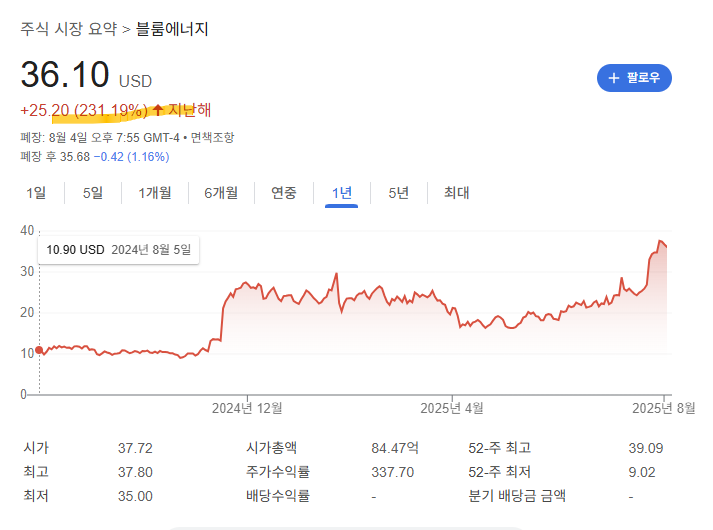
Task: Show the 최대 maximum range chart
Action: 457,193
